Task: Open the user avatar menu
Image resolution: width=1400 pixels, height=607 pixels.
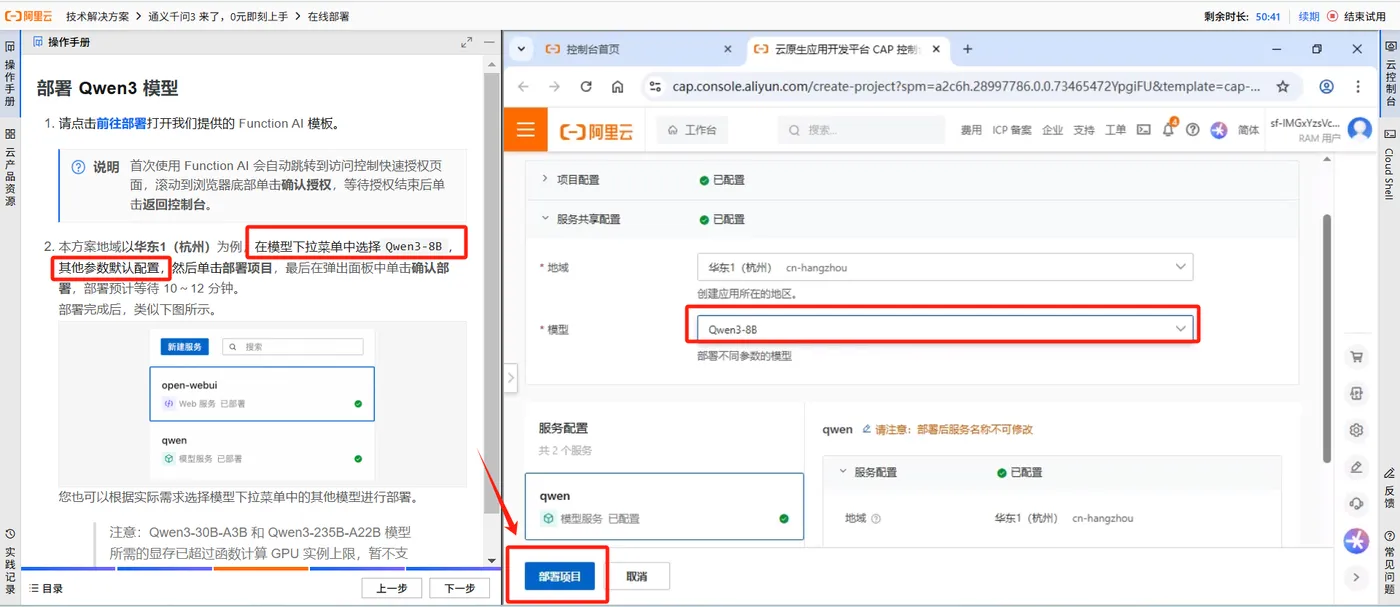Action: [x=1359, y=130]
